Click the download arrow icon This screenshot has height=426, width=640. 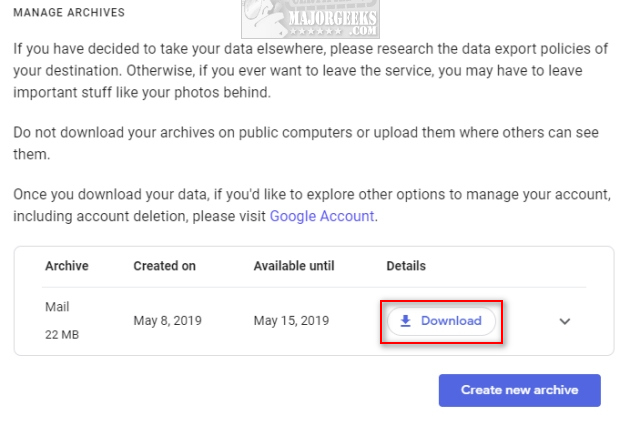[405, 321]
